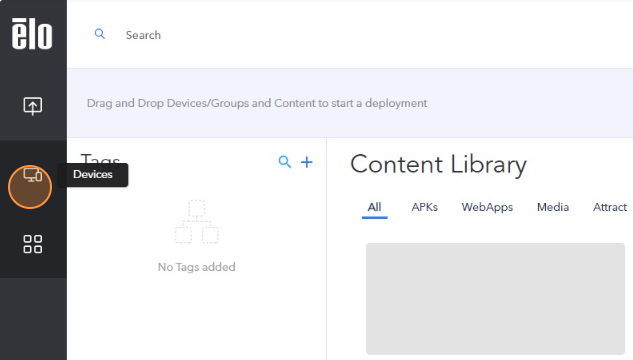Open the deployment upload sidebar icon
The height and width of the screenshot is (360, 633).
pyautogui.click(x=33, y=106)
